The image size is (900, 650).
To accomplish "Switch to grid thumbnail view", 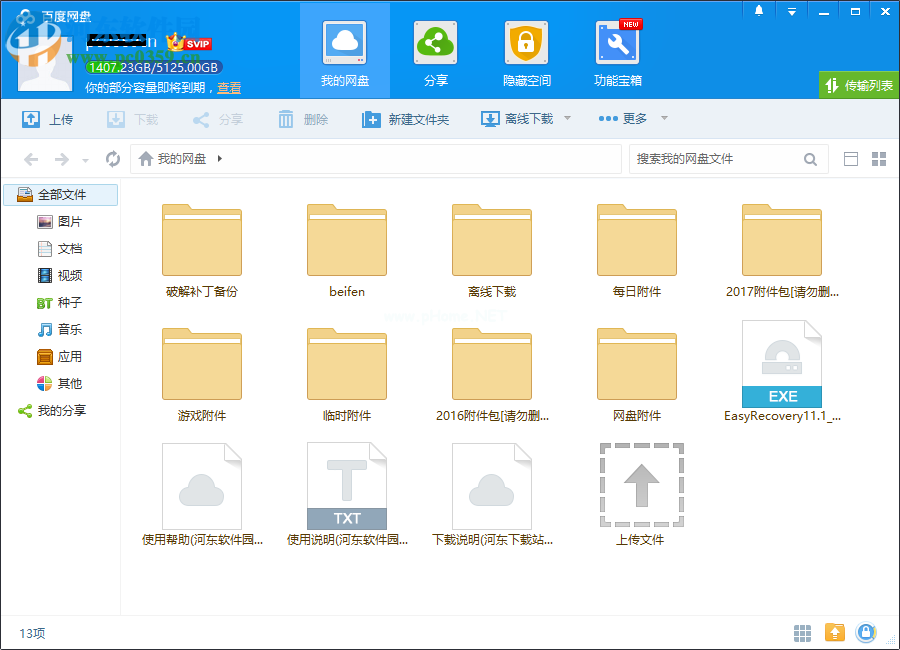I will [x=879, y=159].
